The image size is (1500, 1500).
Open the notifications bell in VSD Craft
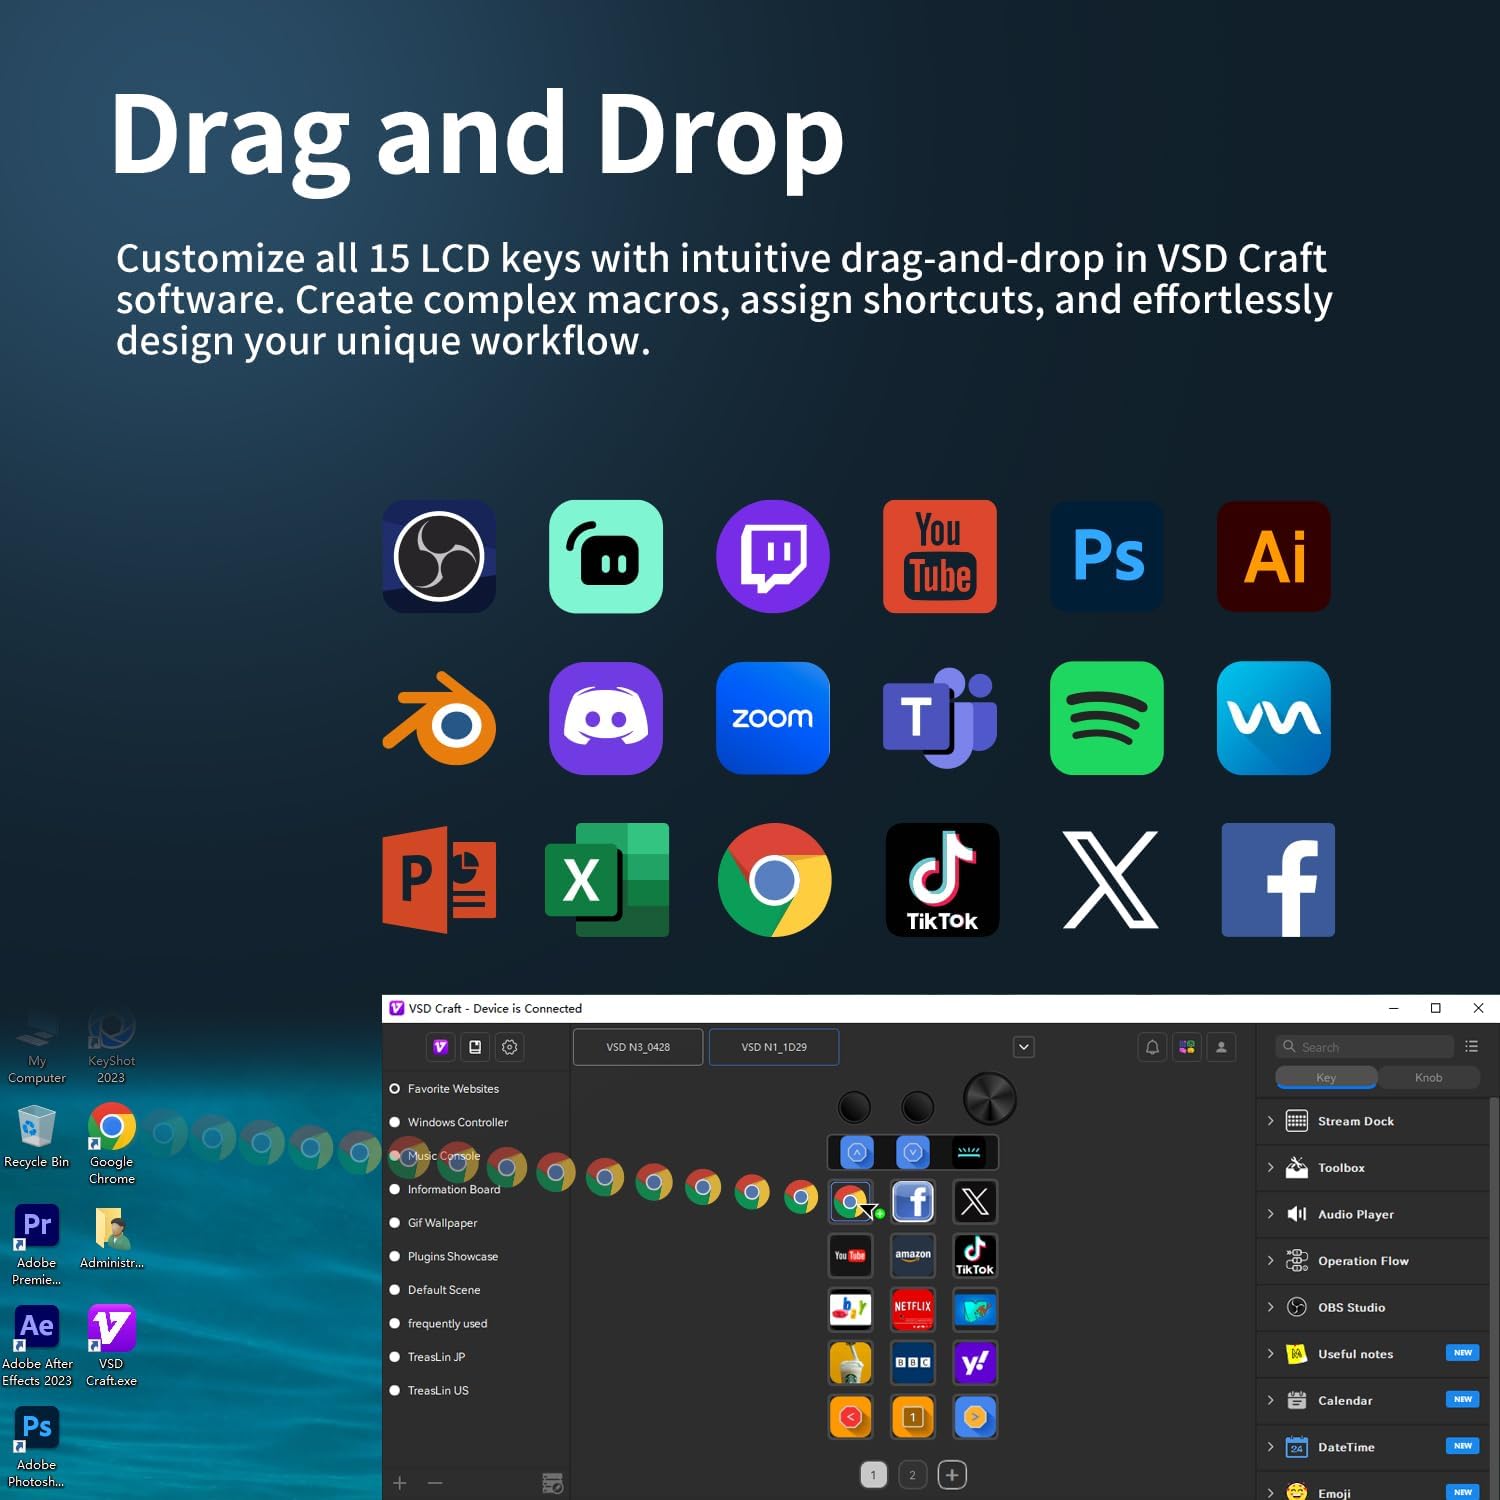(x=1152, y=1047)
